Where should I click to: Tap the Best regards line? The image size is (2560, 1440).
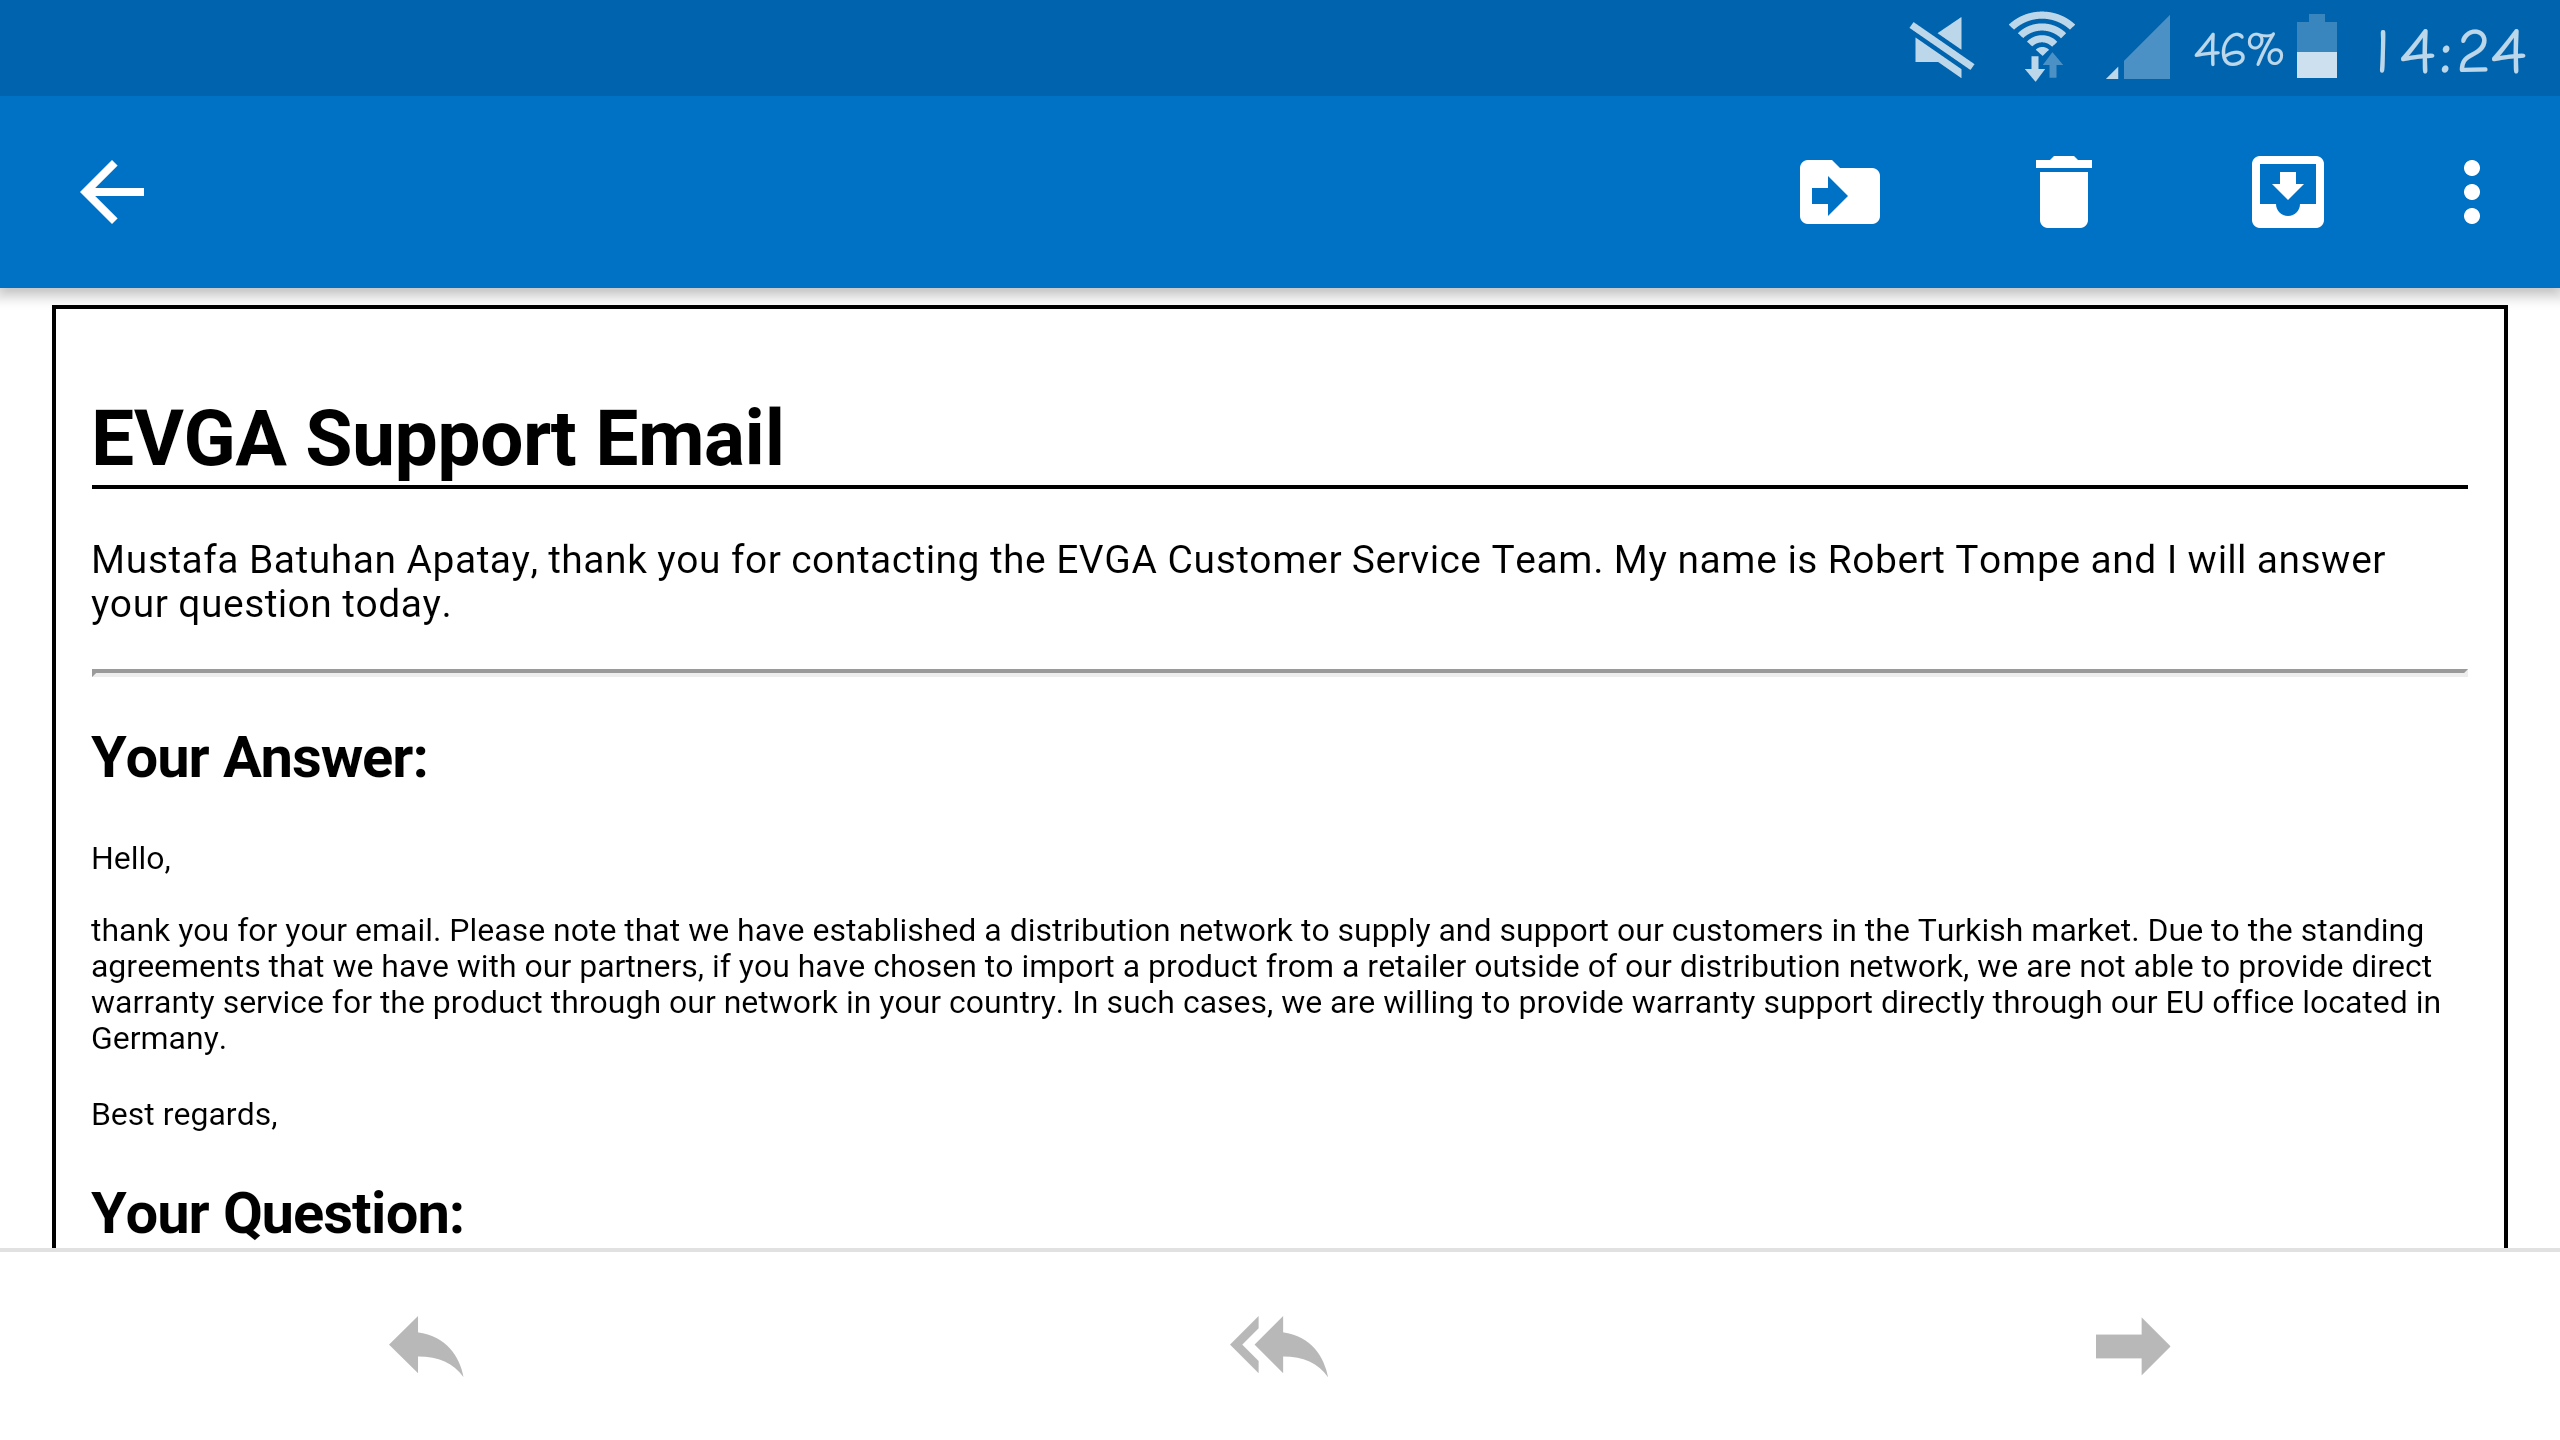pos(185,1114)
